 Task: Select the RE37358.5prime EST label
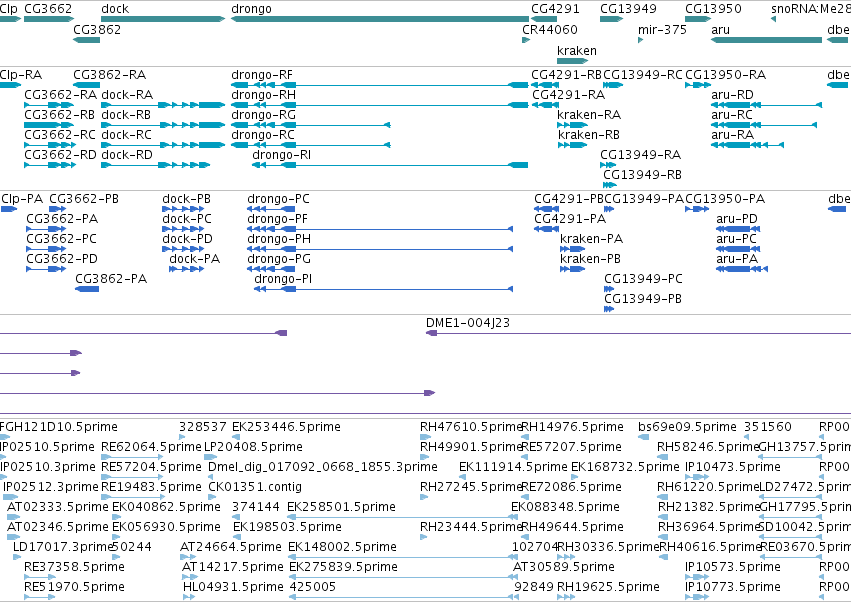click(x=74, y=567)
